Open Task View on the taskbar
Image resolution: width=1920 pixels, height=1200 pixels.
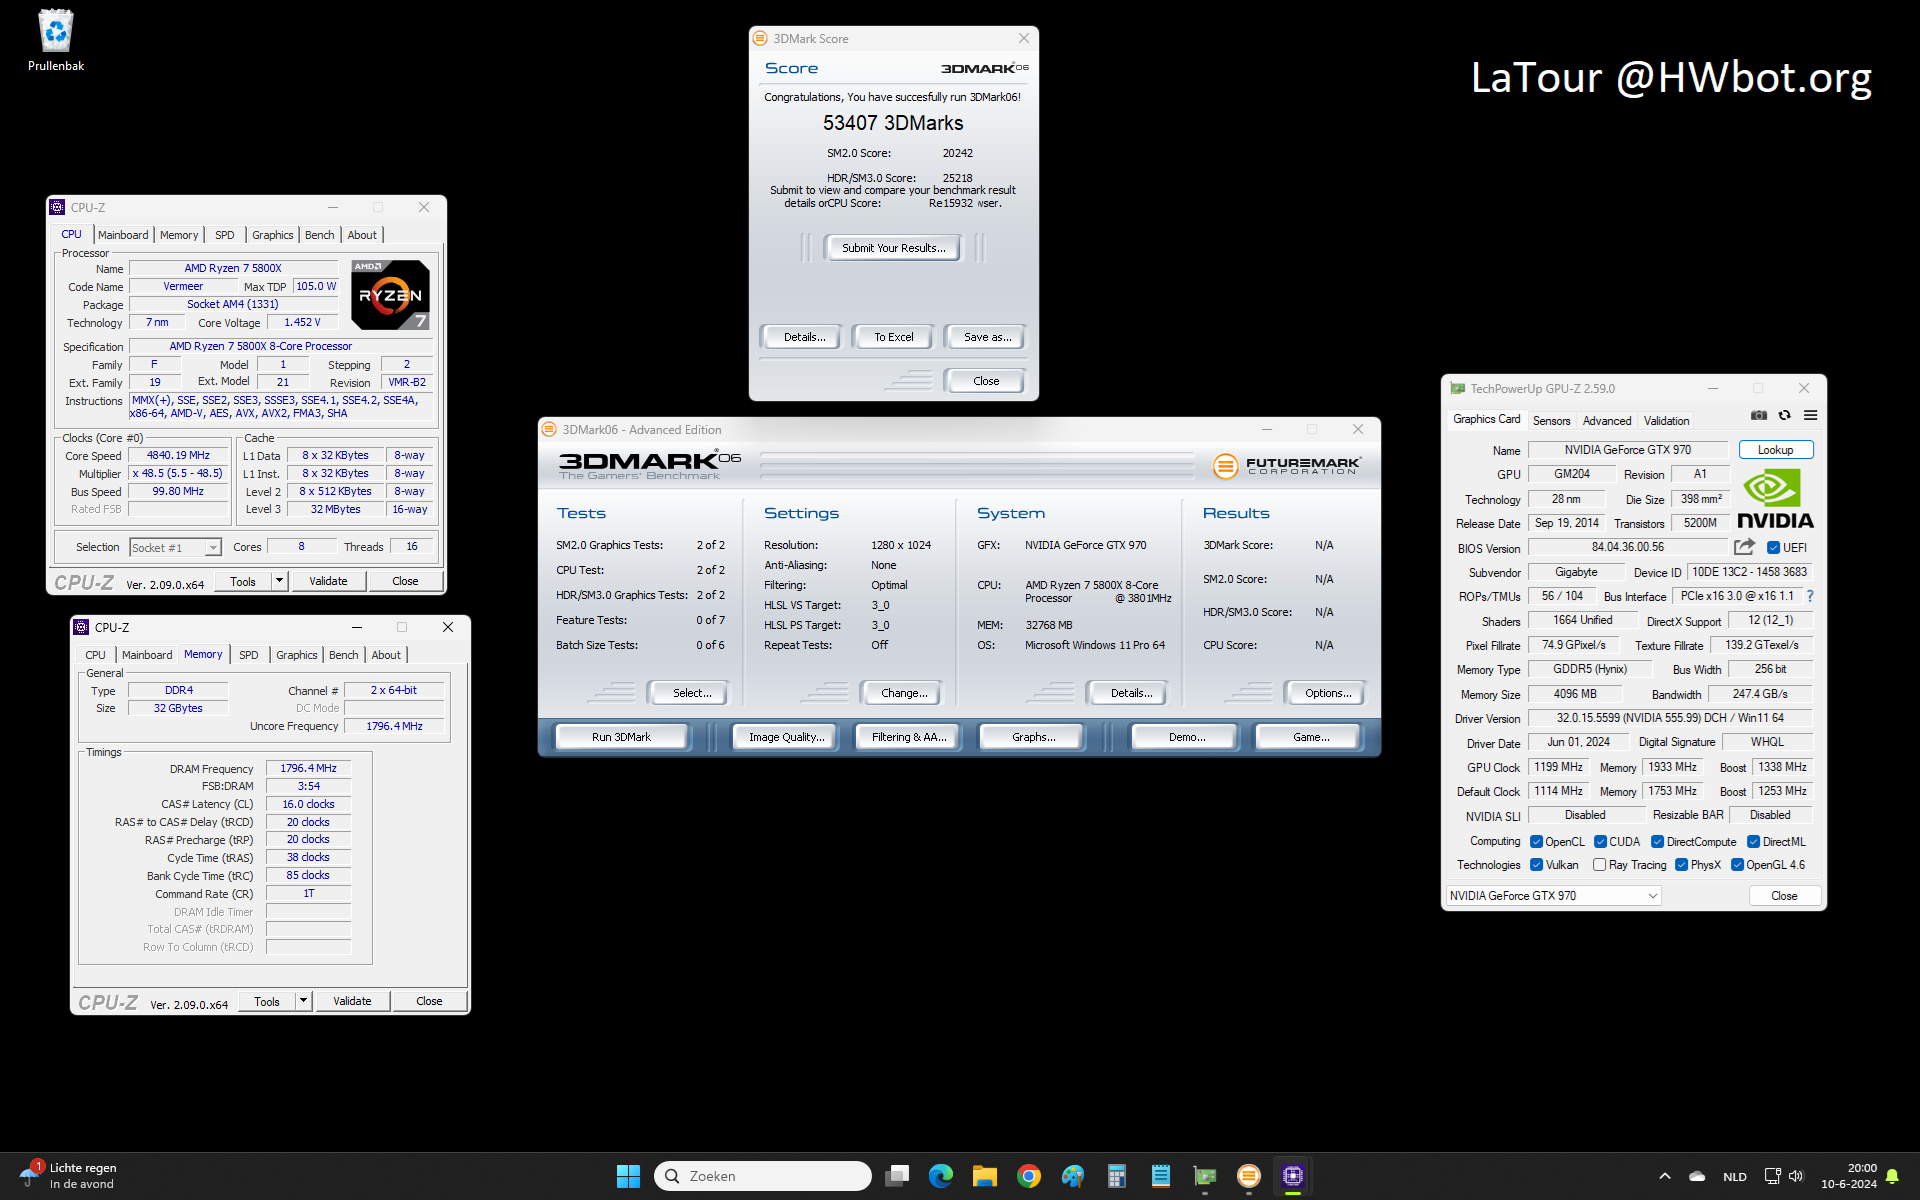click(897, 1176)
